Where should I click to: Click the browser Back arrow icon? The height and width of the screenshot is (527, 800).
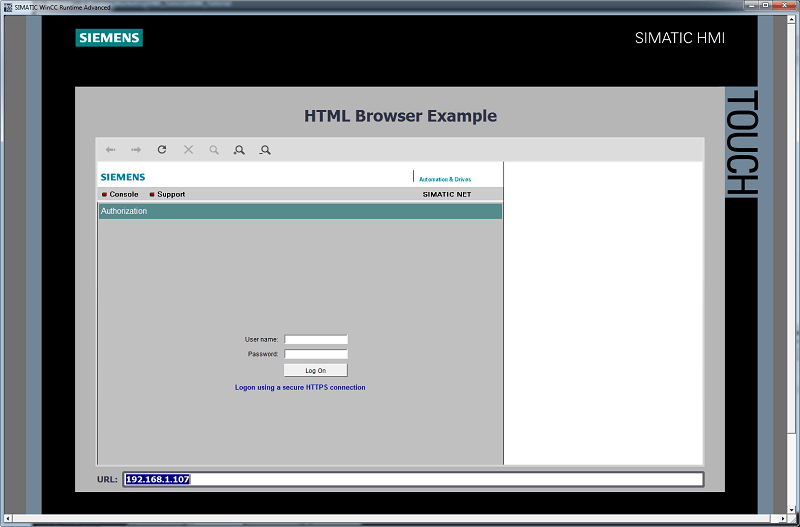pyautogui.click(x=110, y=150)
